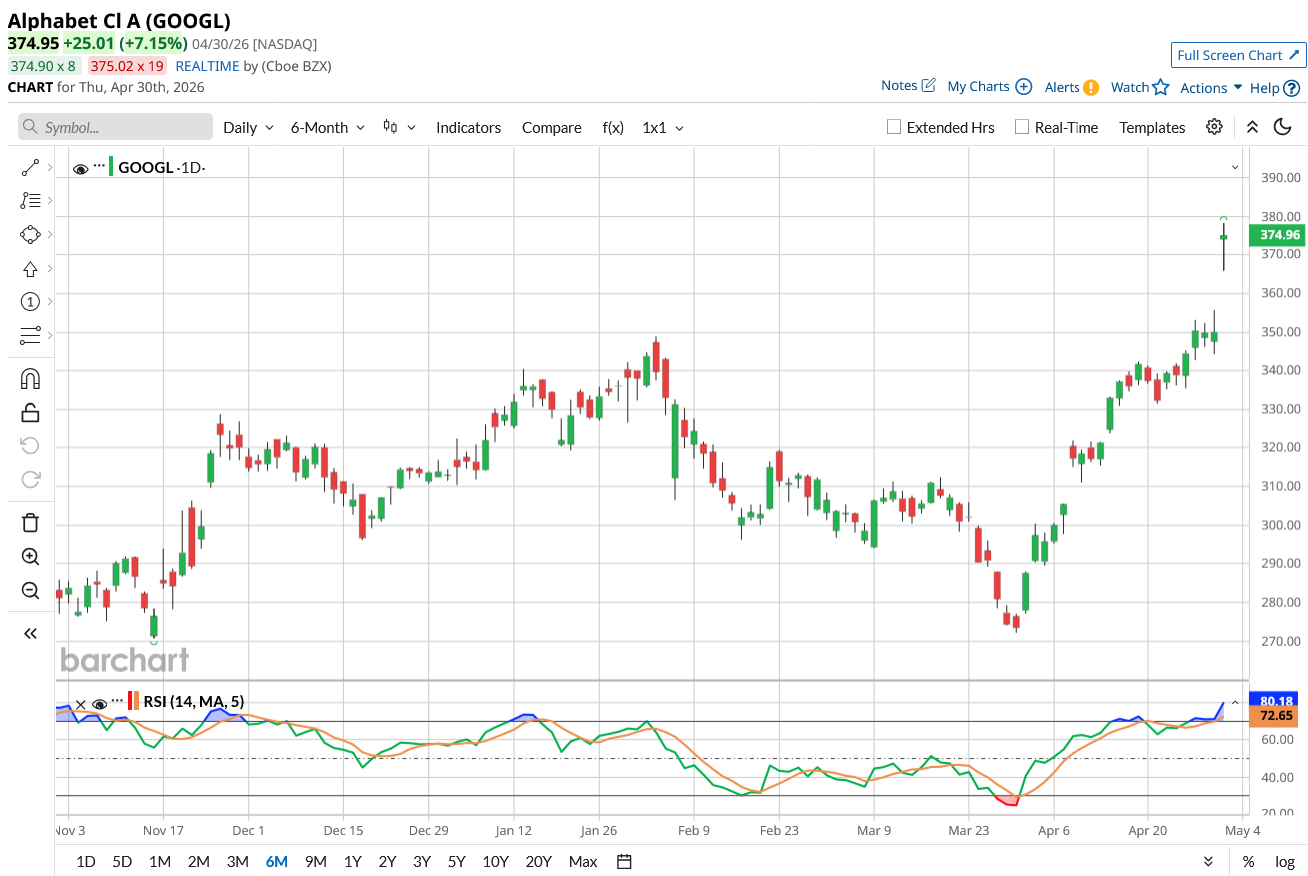Select the 1Y time range

(352, 861)
